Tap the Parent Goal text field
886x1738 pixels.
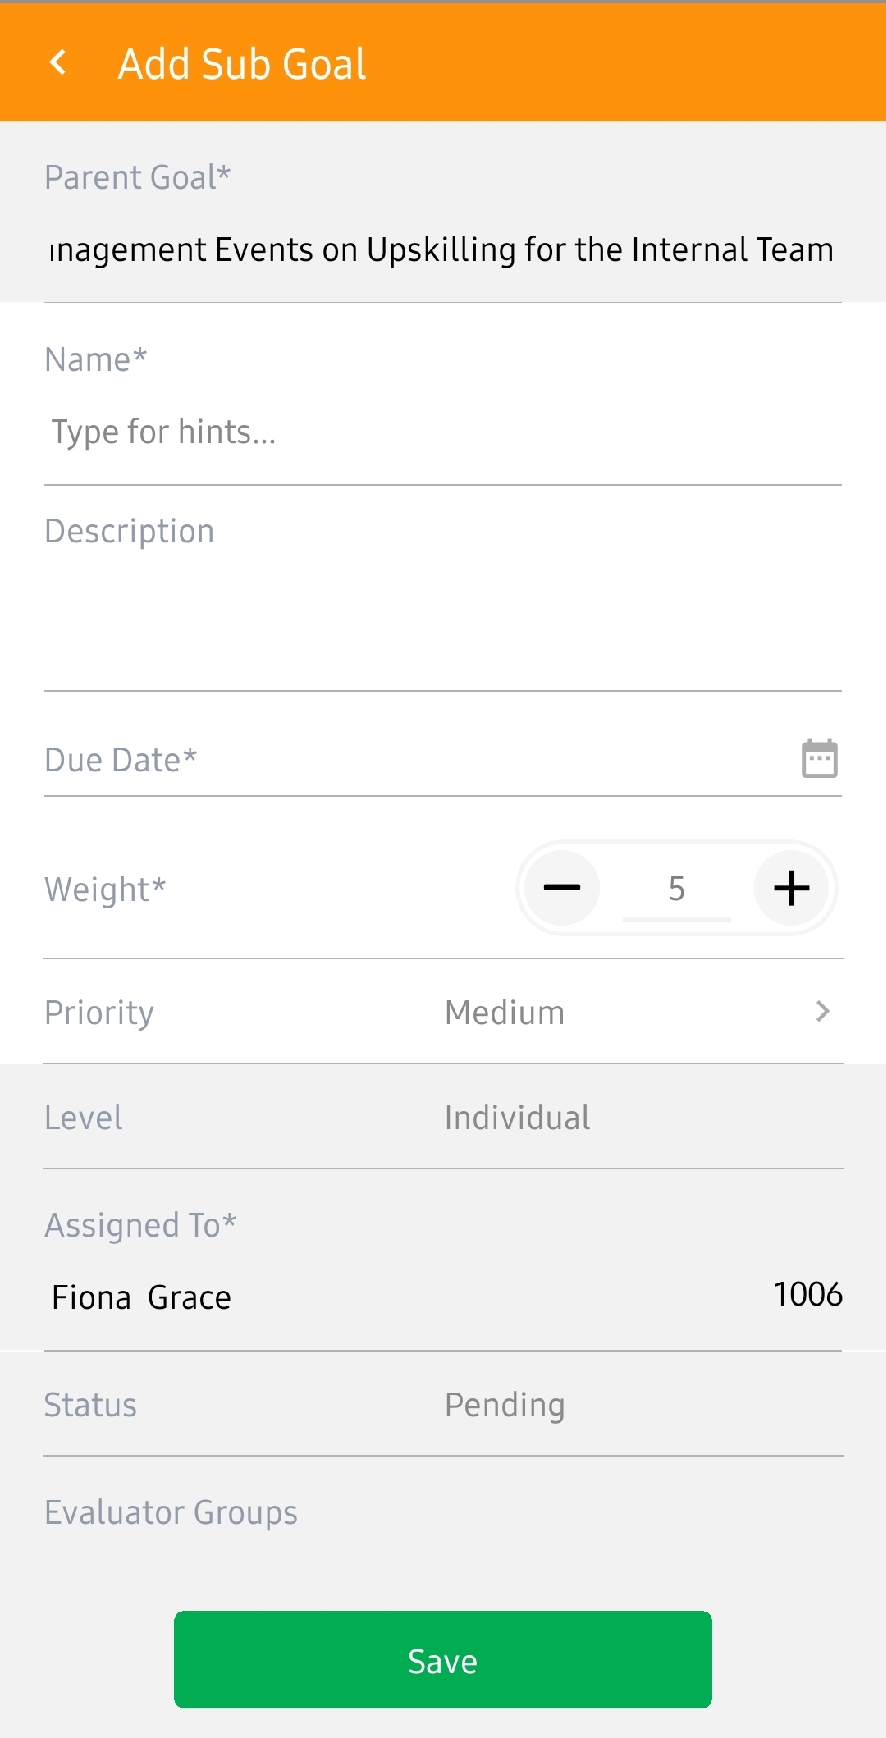click(443, 250)
